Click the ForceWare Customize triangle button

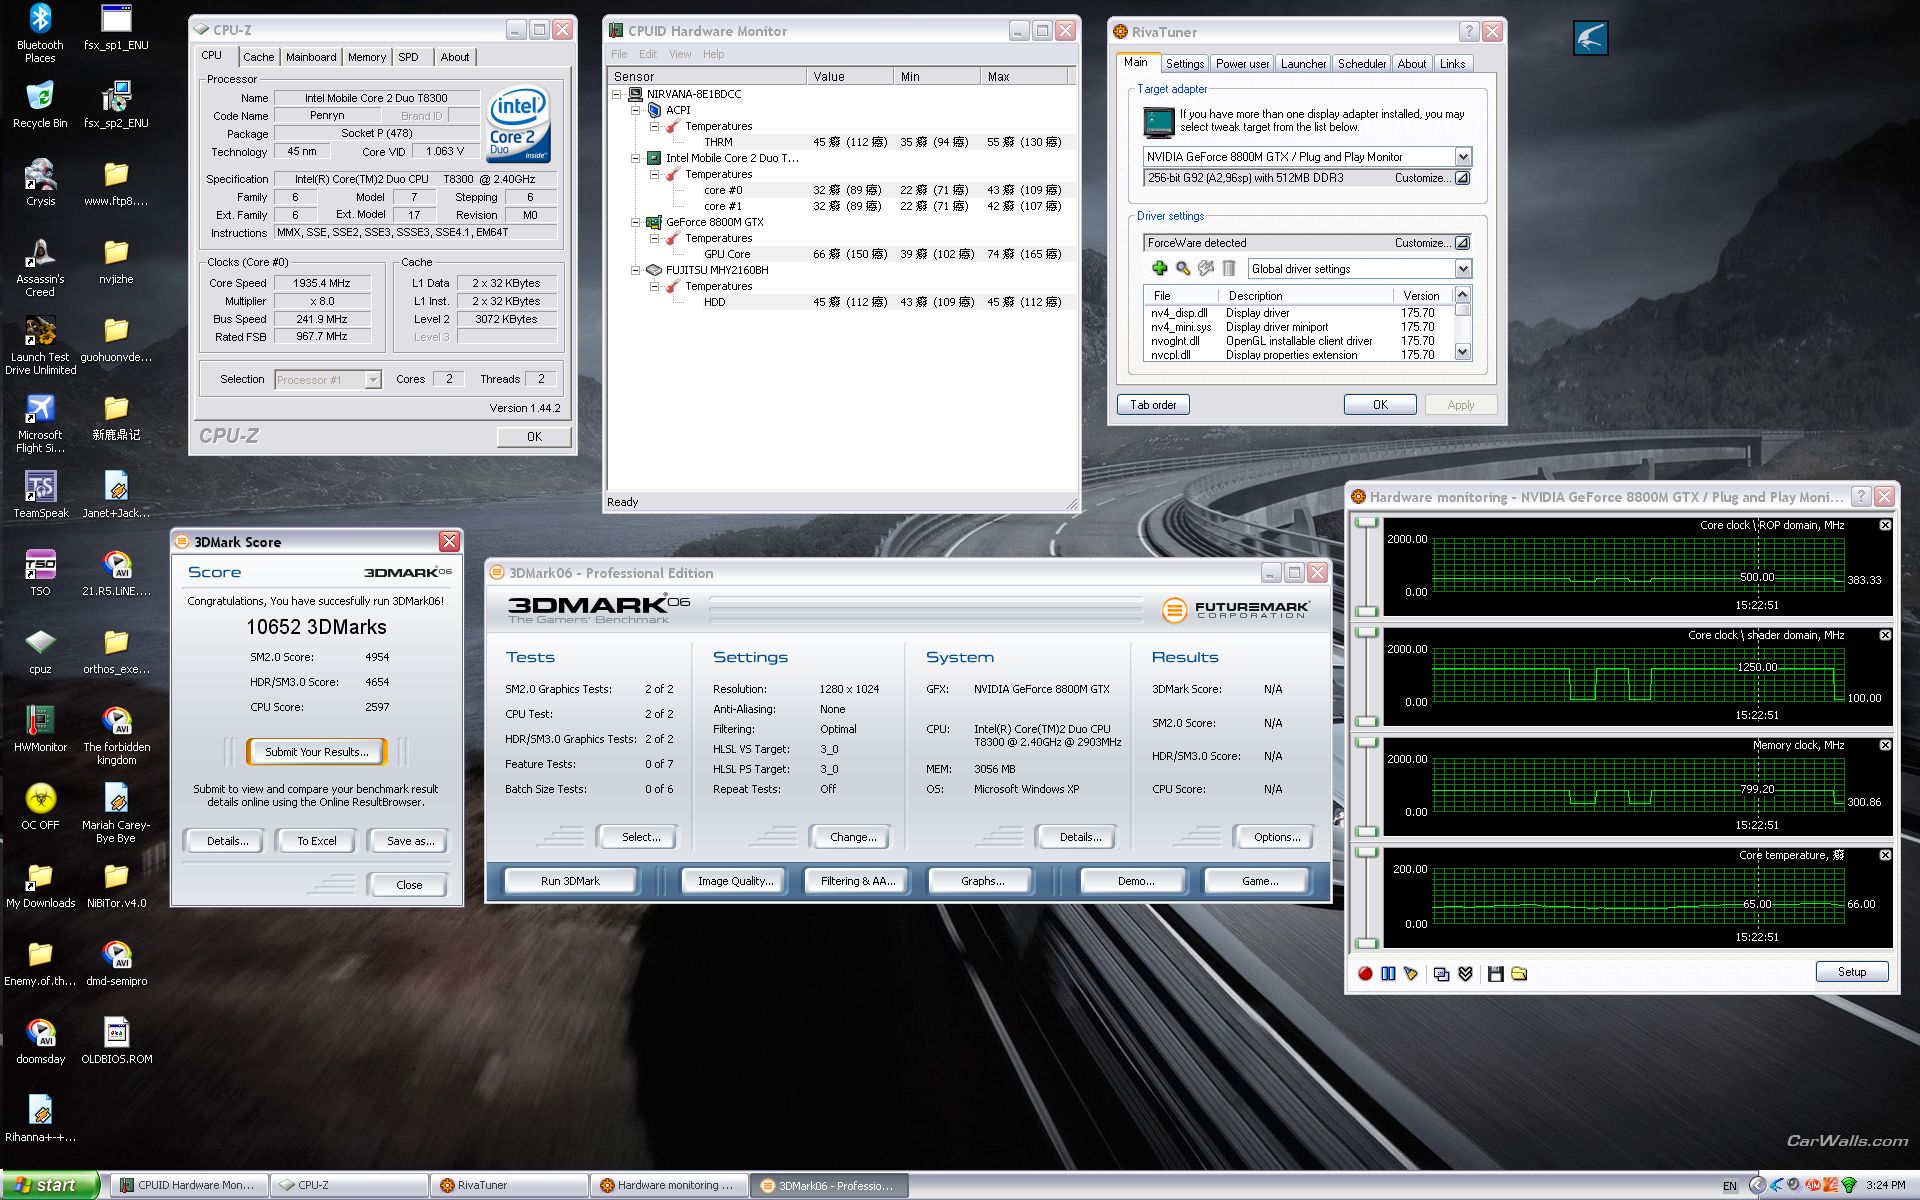(1462, 243)
